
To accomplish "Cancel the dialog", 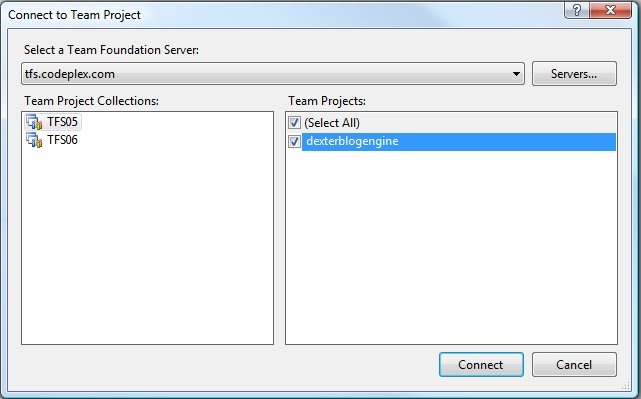I will (x=574, y=365).
